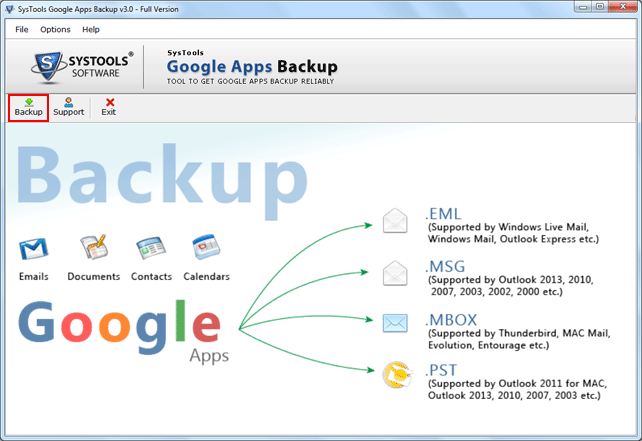Click the Contacts label
This screenshot has width=642, height=441.
point(151,277)
